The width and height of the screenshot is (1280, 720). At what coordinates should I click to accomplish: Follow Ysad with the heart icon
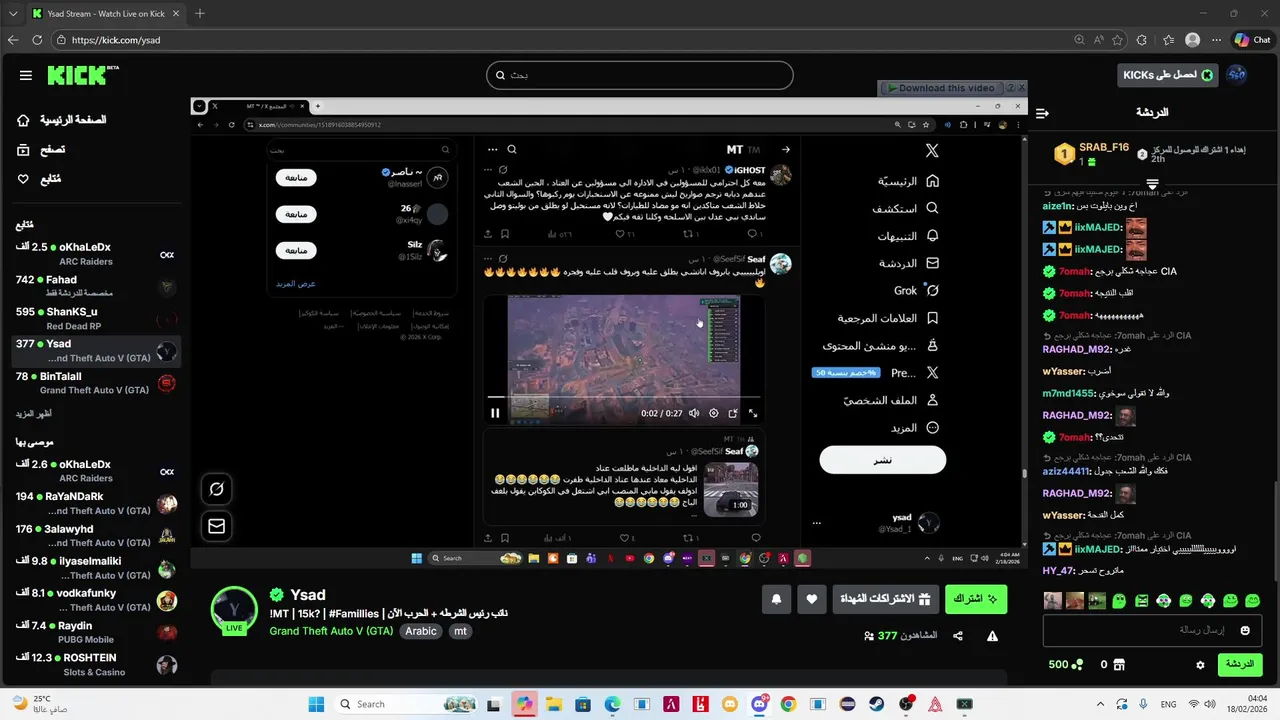pyautogui.click(x=812, y=599)
